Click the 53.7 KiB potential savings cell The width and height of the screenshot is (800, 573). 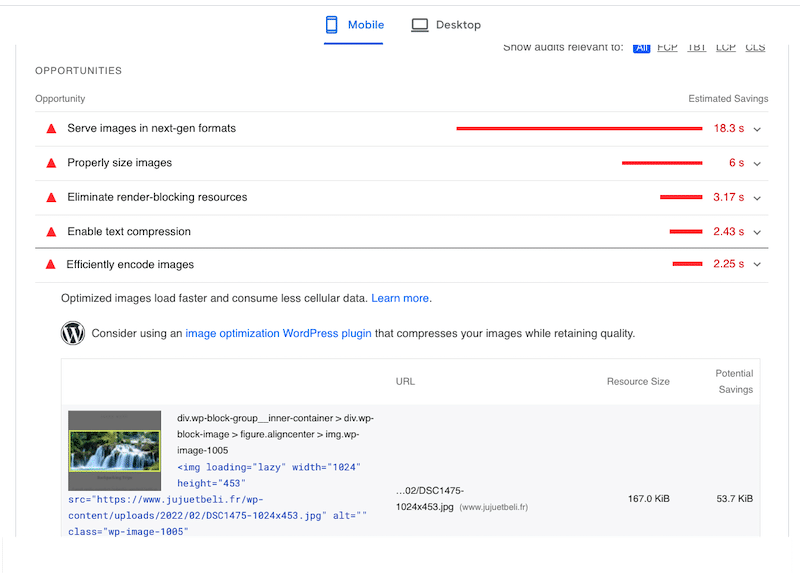click(x=735, y=499)
